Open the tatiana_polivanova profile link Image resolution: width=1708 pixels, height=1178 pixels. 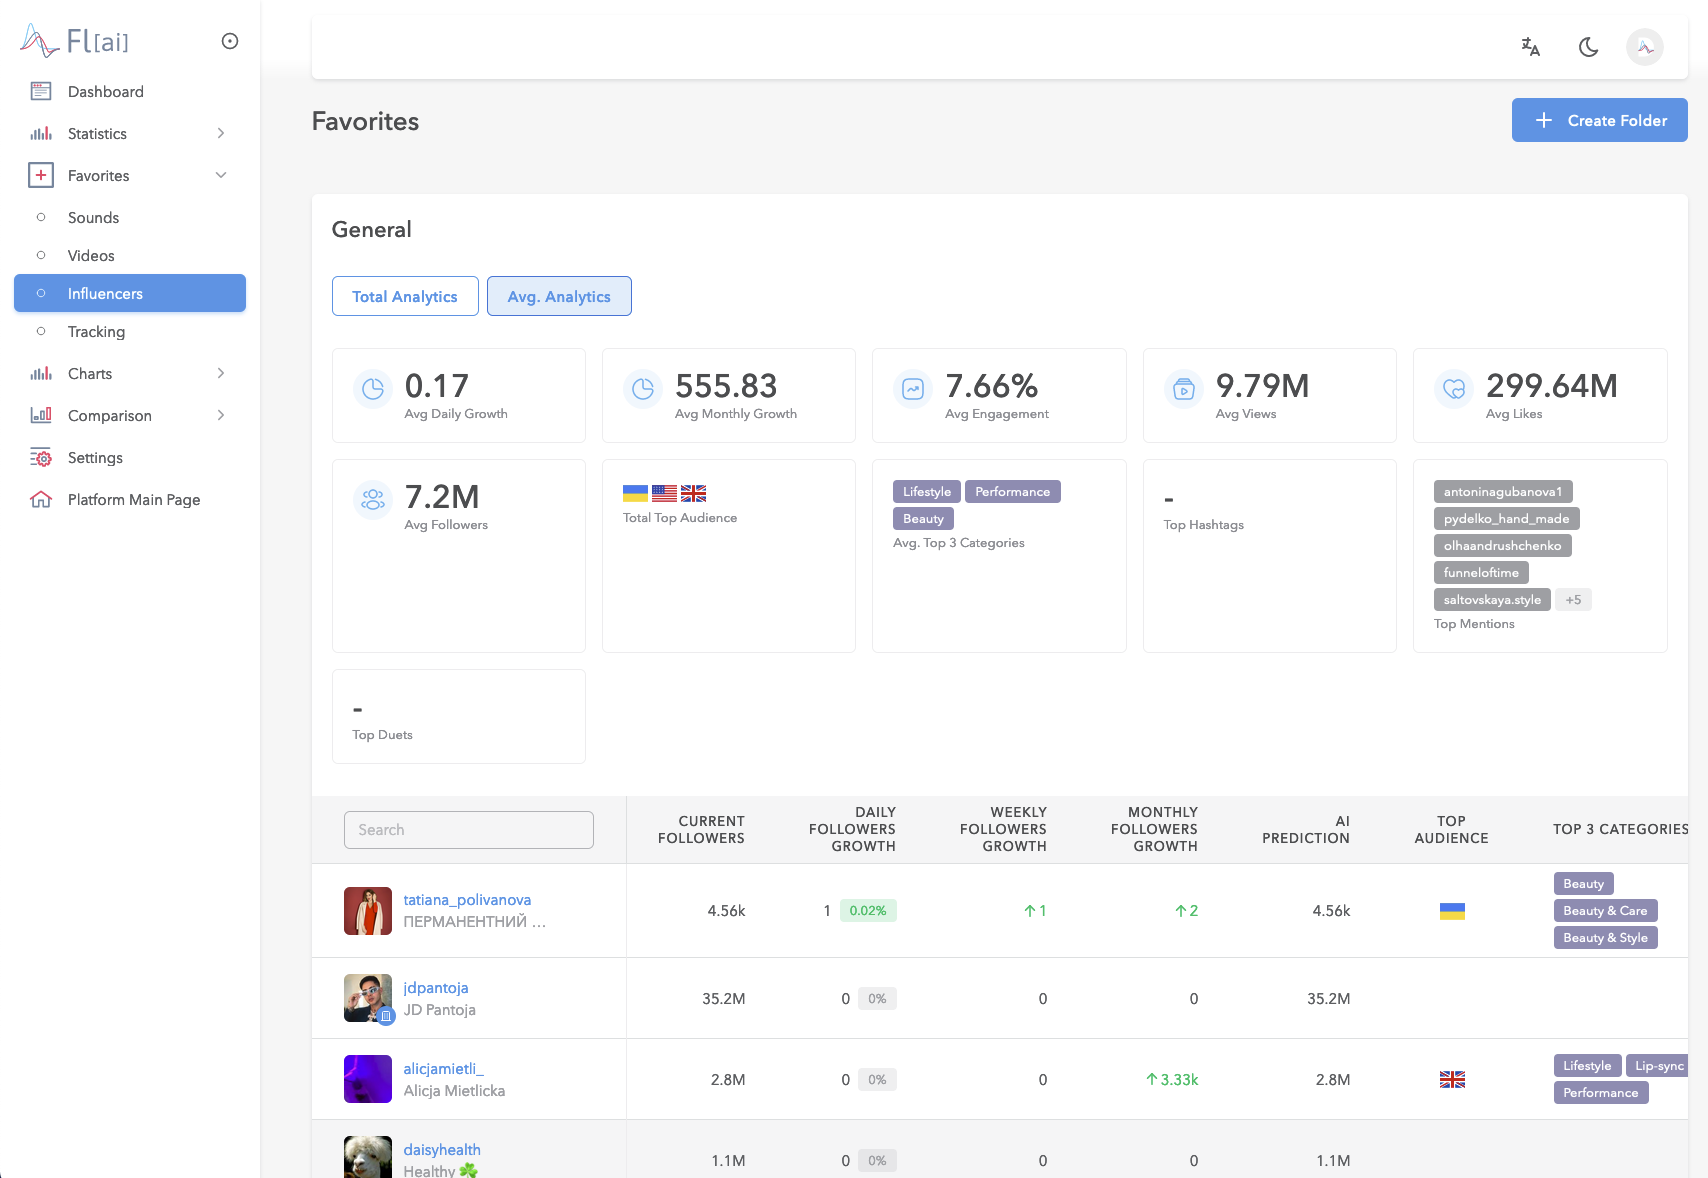pos(467,900)
